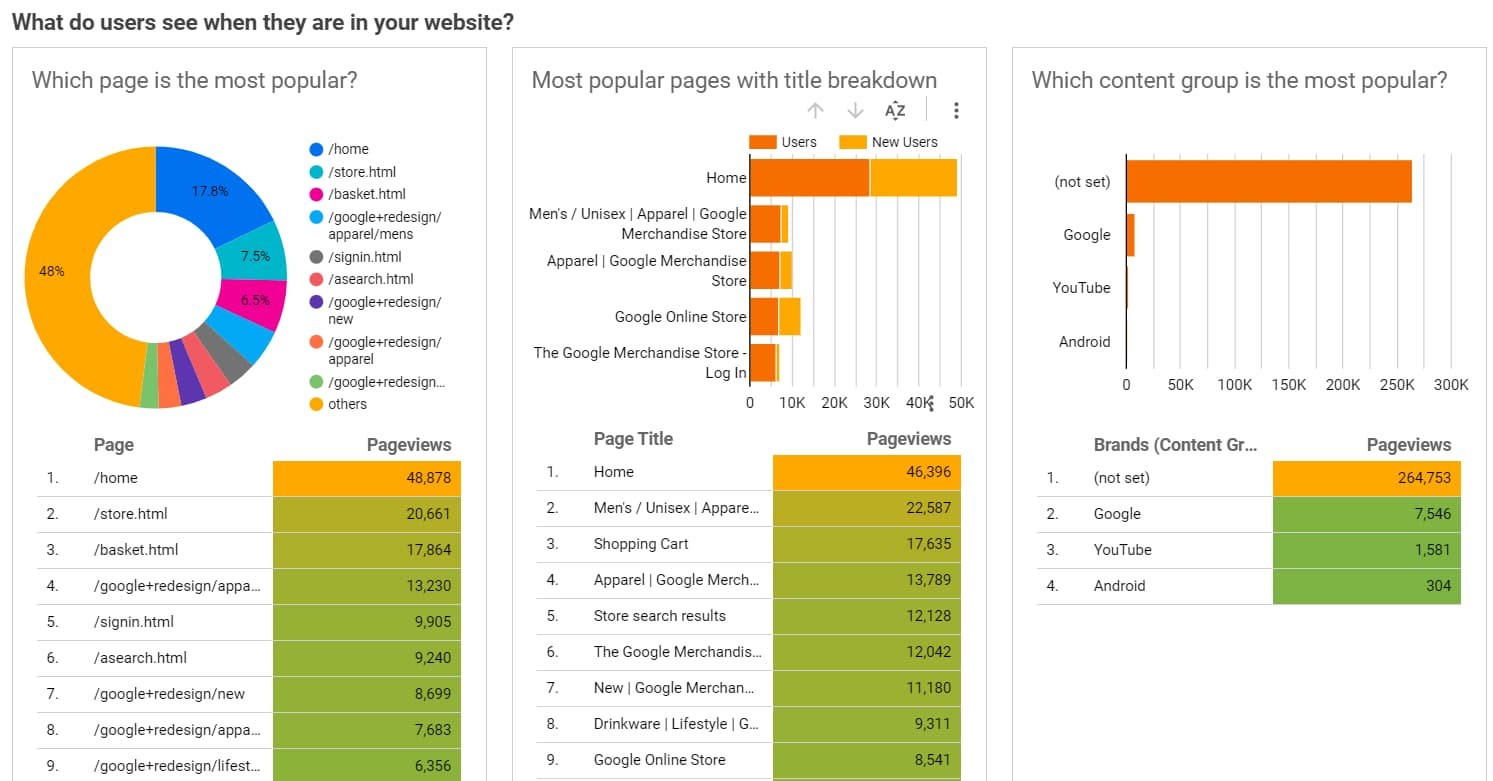This screenshot has height=781, width=1493.
Task: Click the YouTube row in Brands table
Action: point(1250,550)
